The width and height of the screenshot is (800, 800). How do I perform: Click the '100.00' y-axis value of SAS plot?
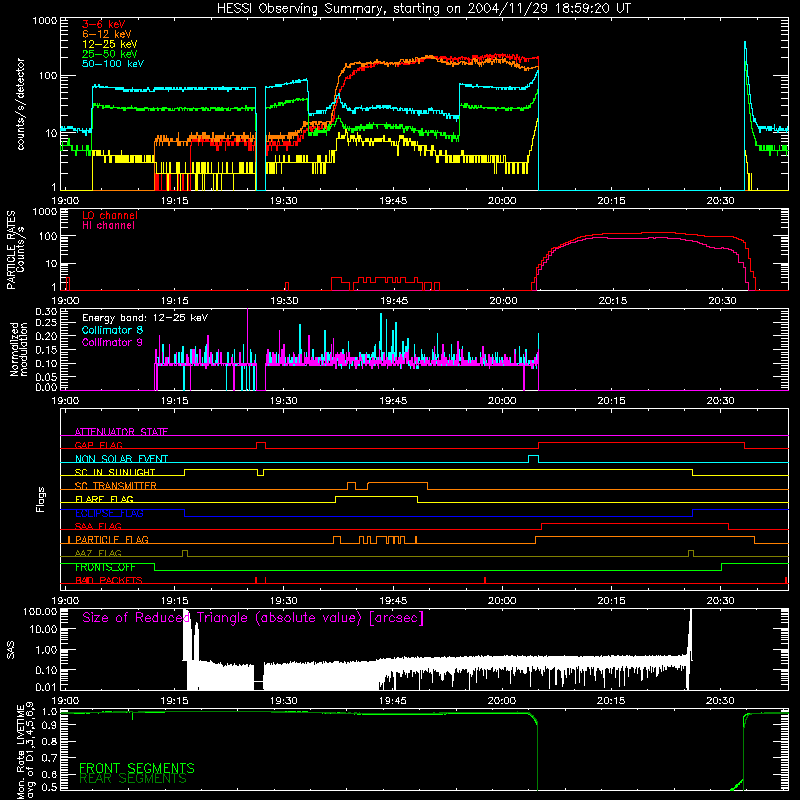point(40,611)
